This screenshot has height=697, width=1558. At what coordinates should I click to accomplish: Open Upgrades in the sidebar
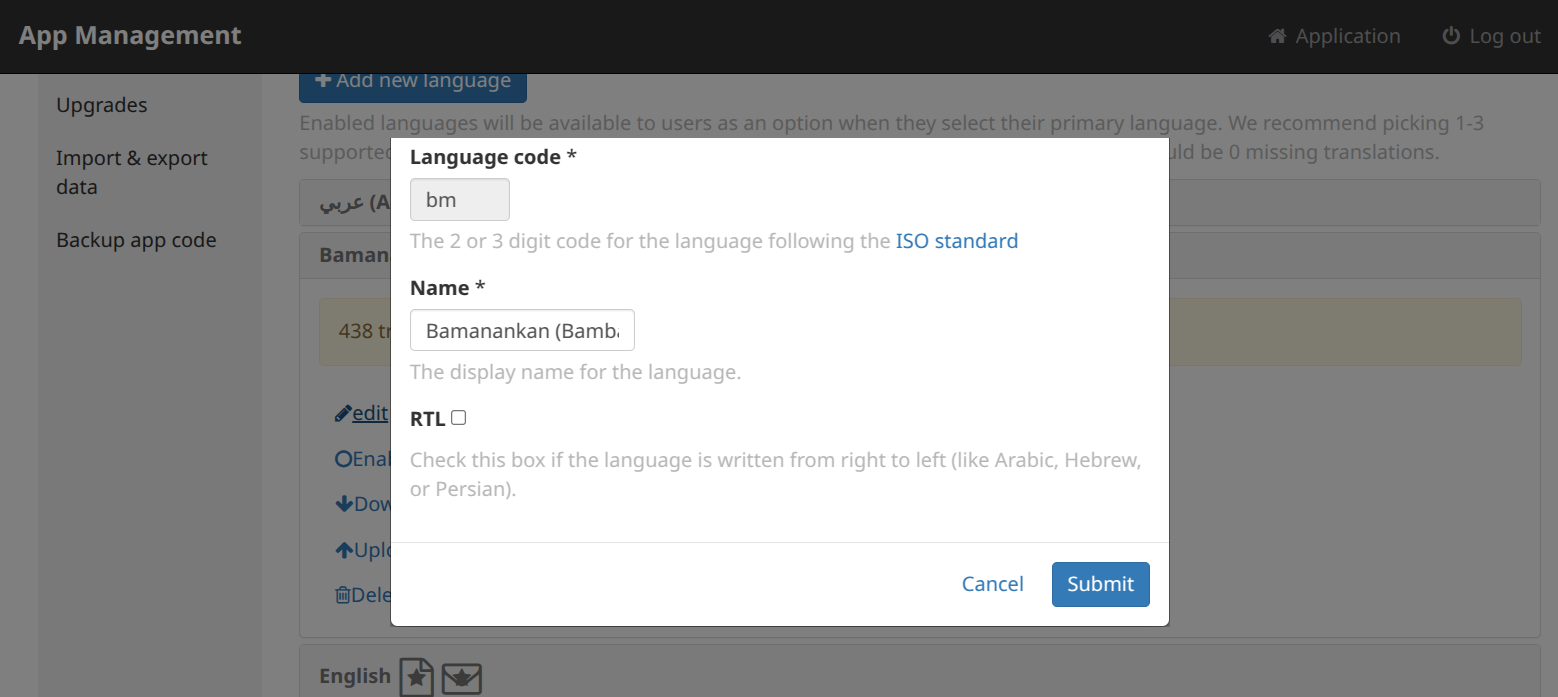[102, 105]
